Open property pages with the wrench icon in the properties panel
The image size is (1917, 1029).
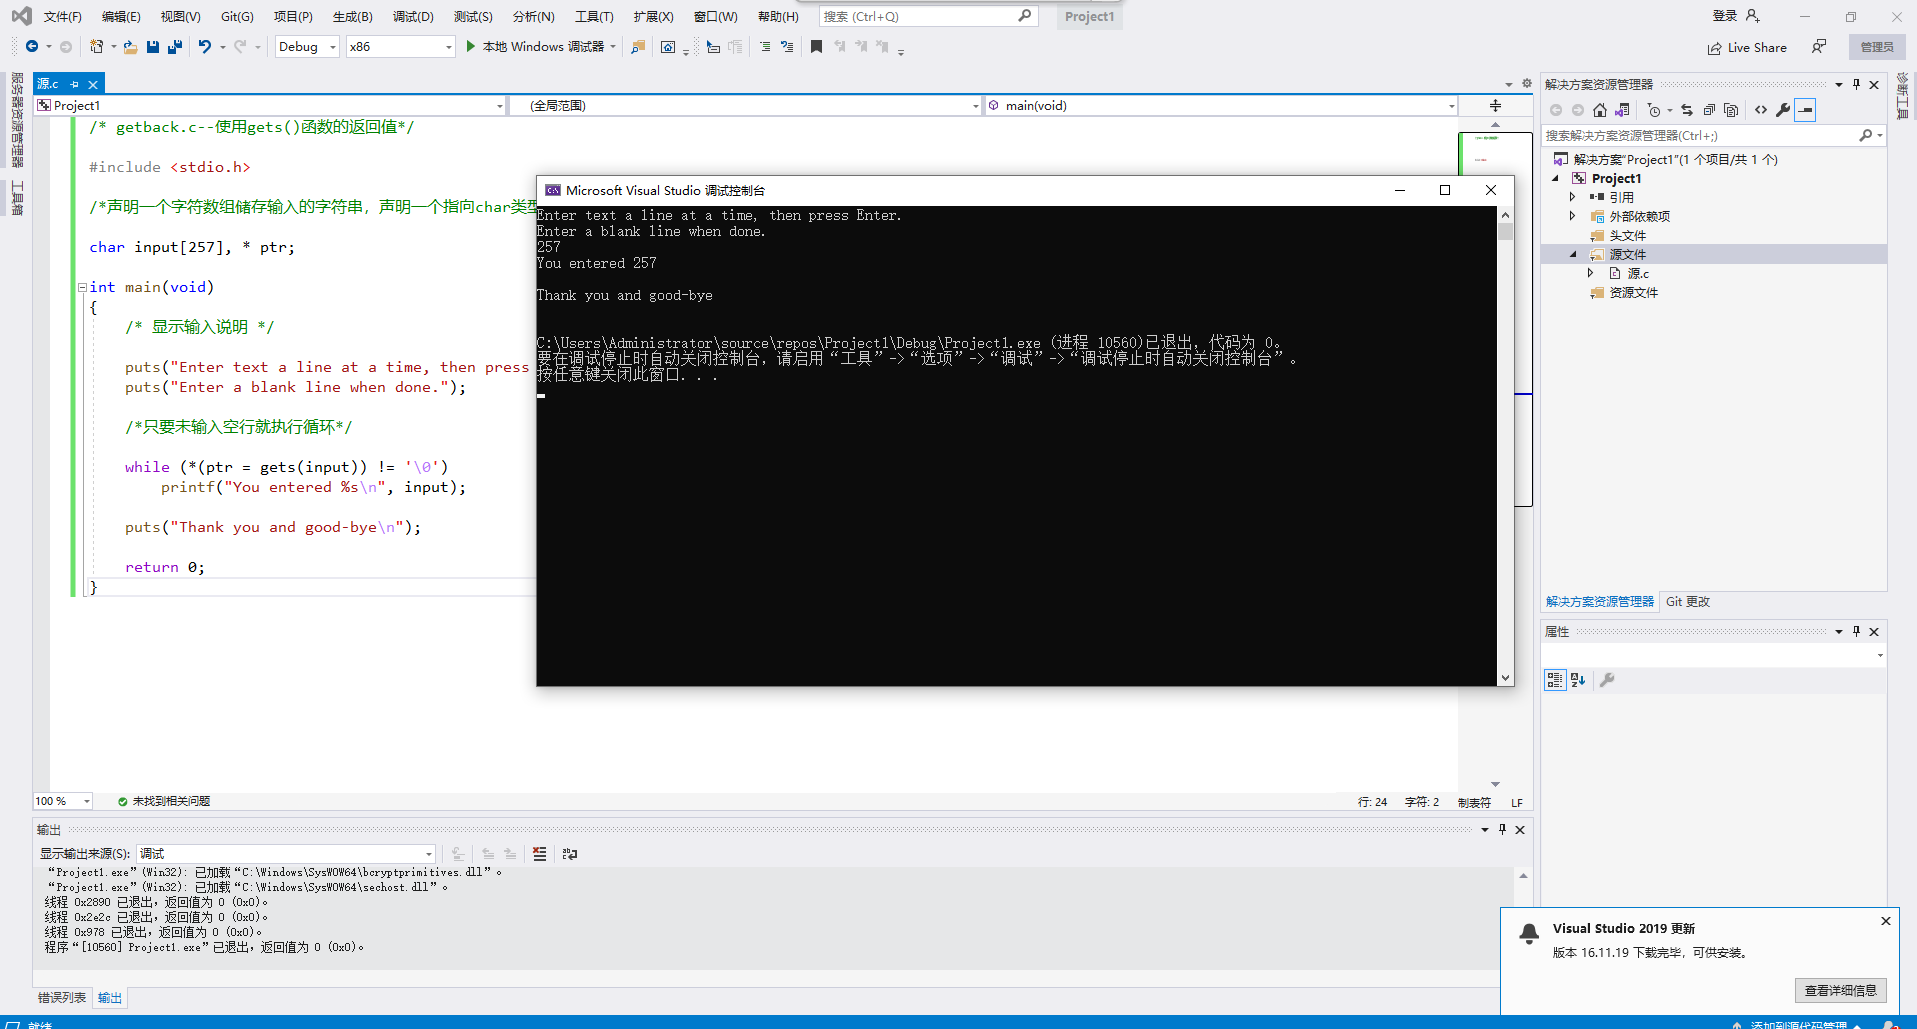pos(1607,680)
